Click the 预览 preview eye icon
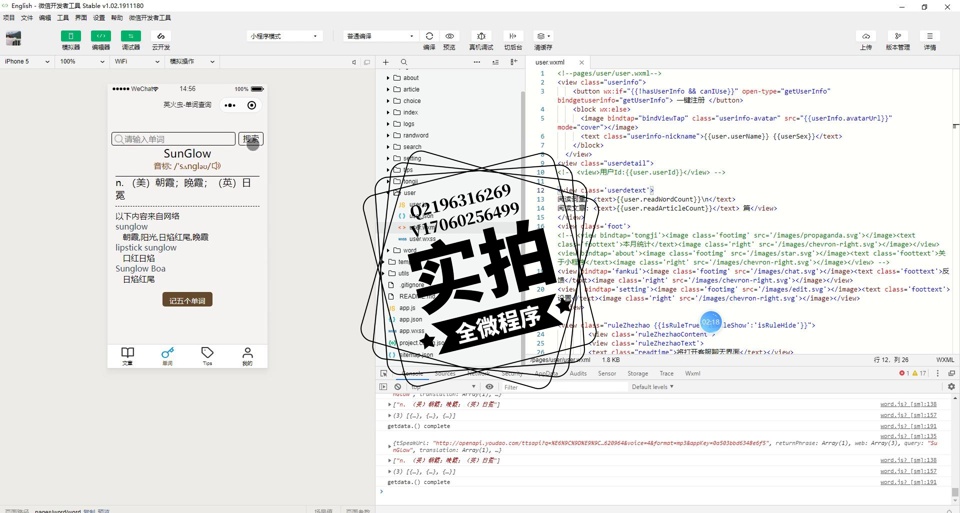This screenshot has height=513, width=960. 449,36
